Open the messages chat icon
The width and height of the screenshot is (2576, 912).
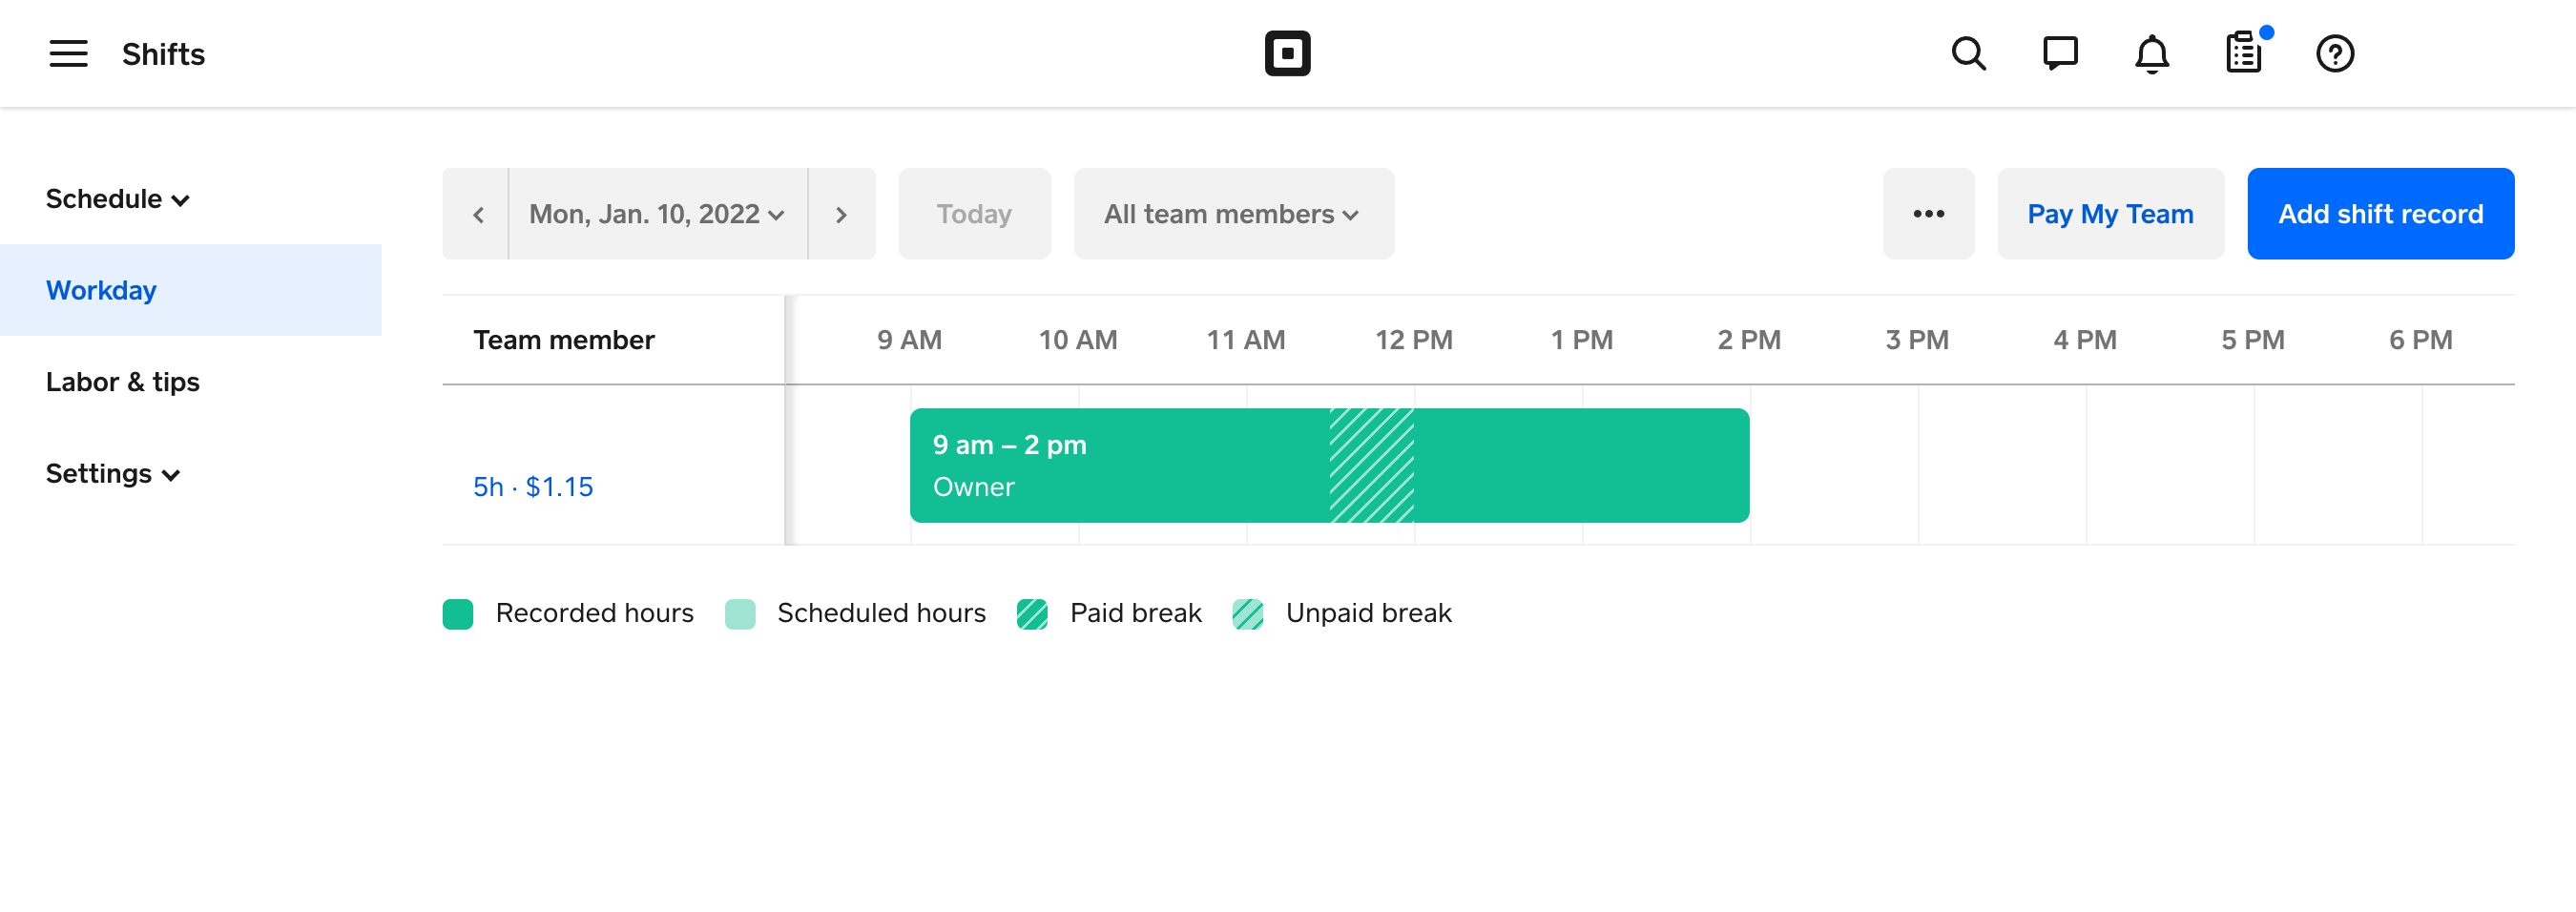(x=2060, y=54)
